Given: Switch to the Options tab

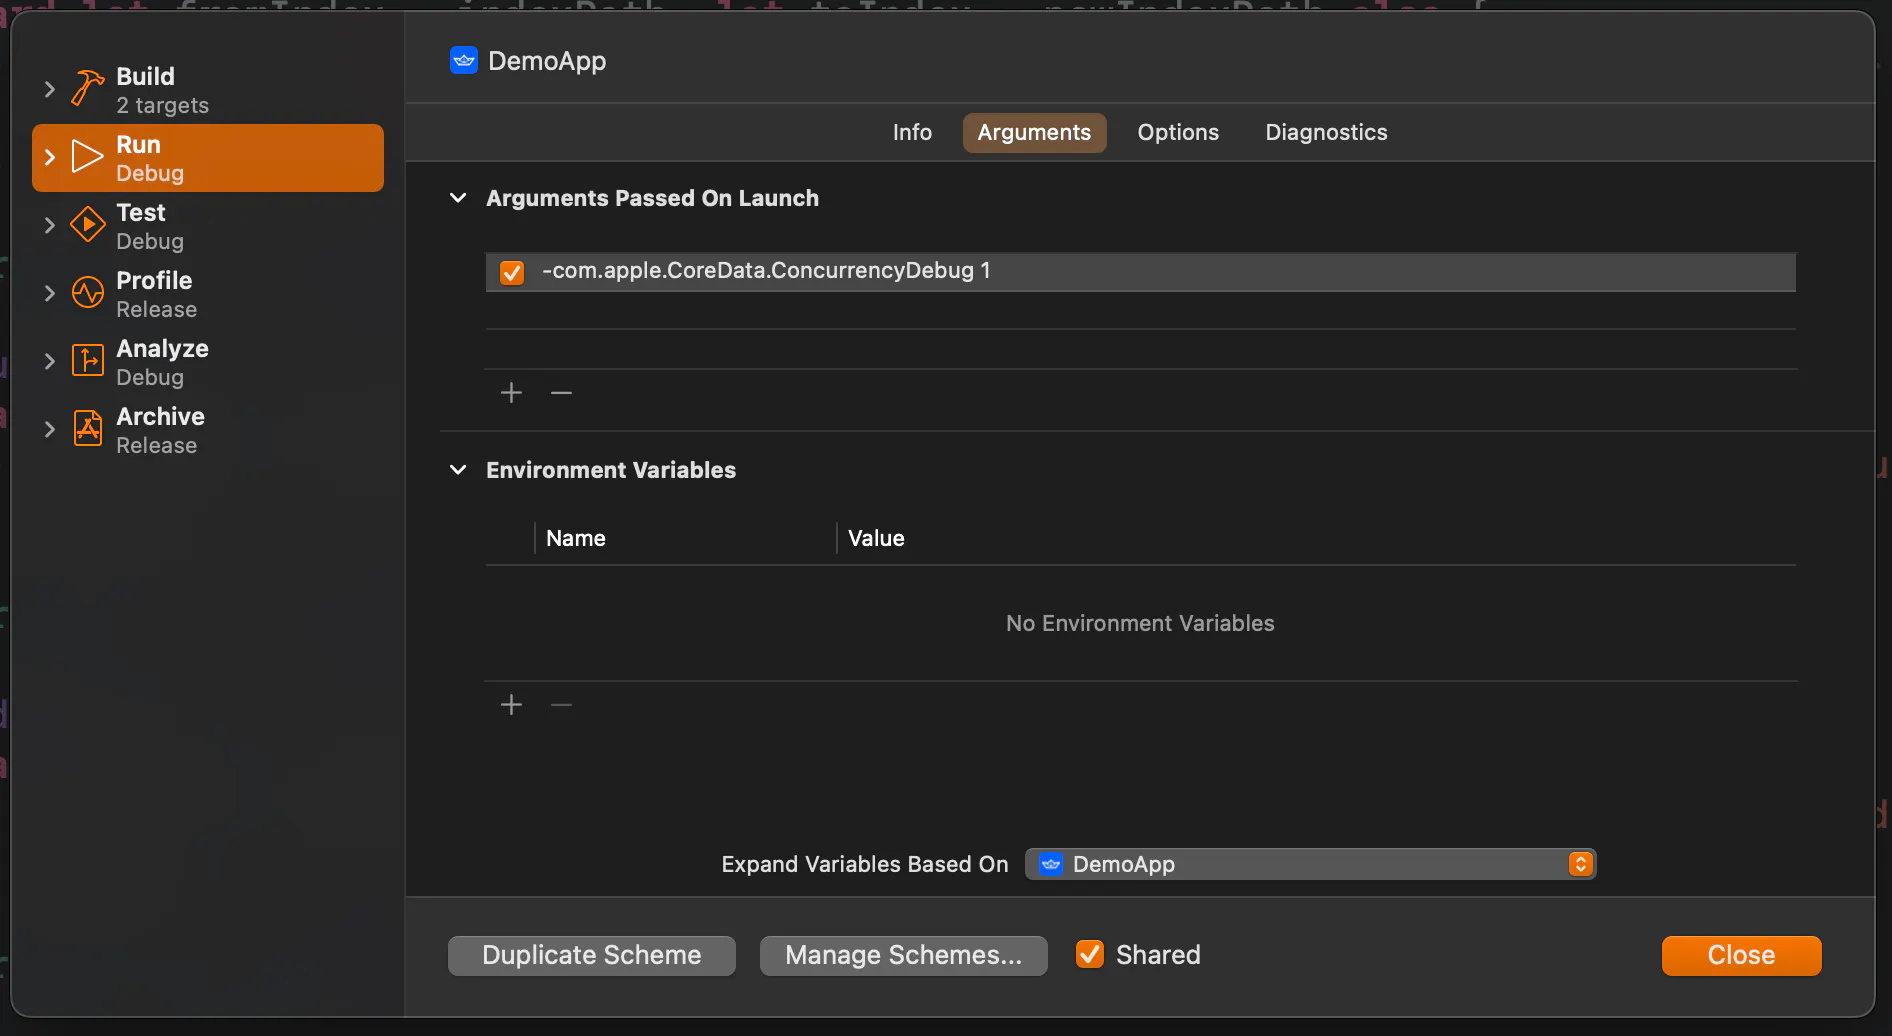Looking at the screenshot, I should click(1178, 132).
